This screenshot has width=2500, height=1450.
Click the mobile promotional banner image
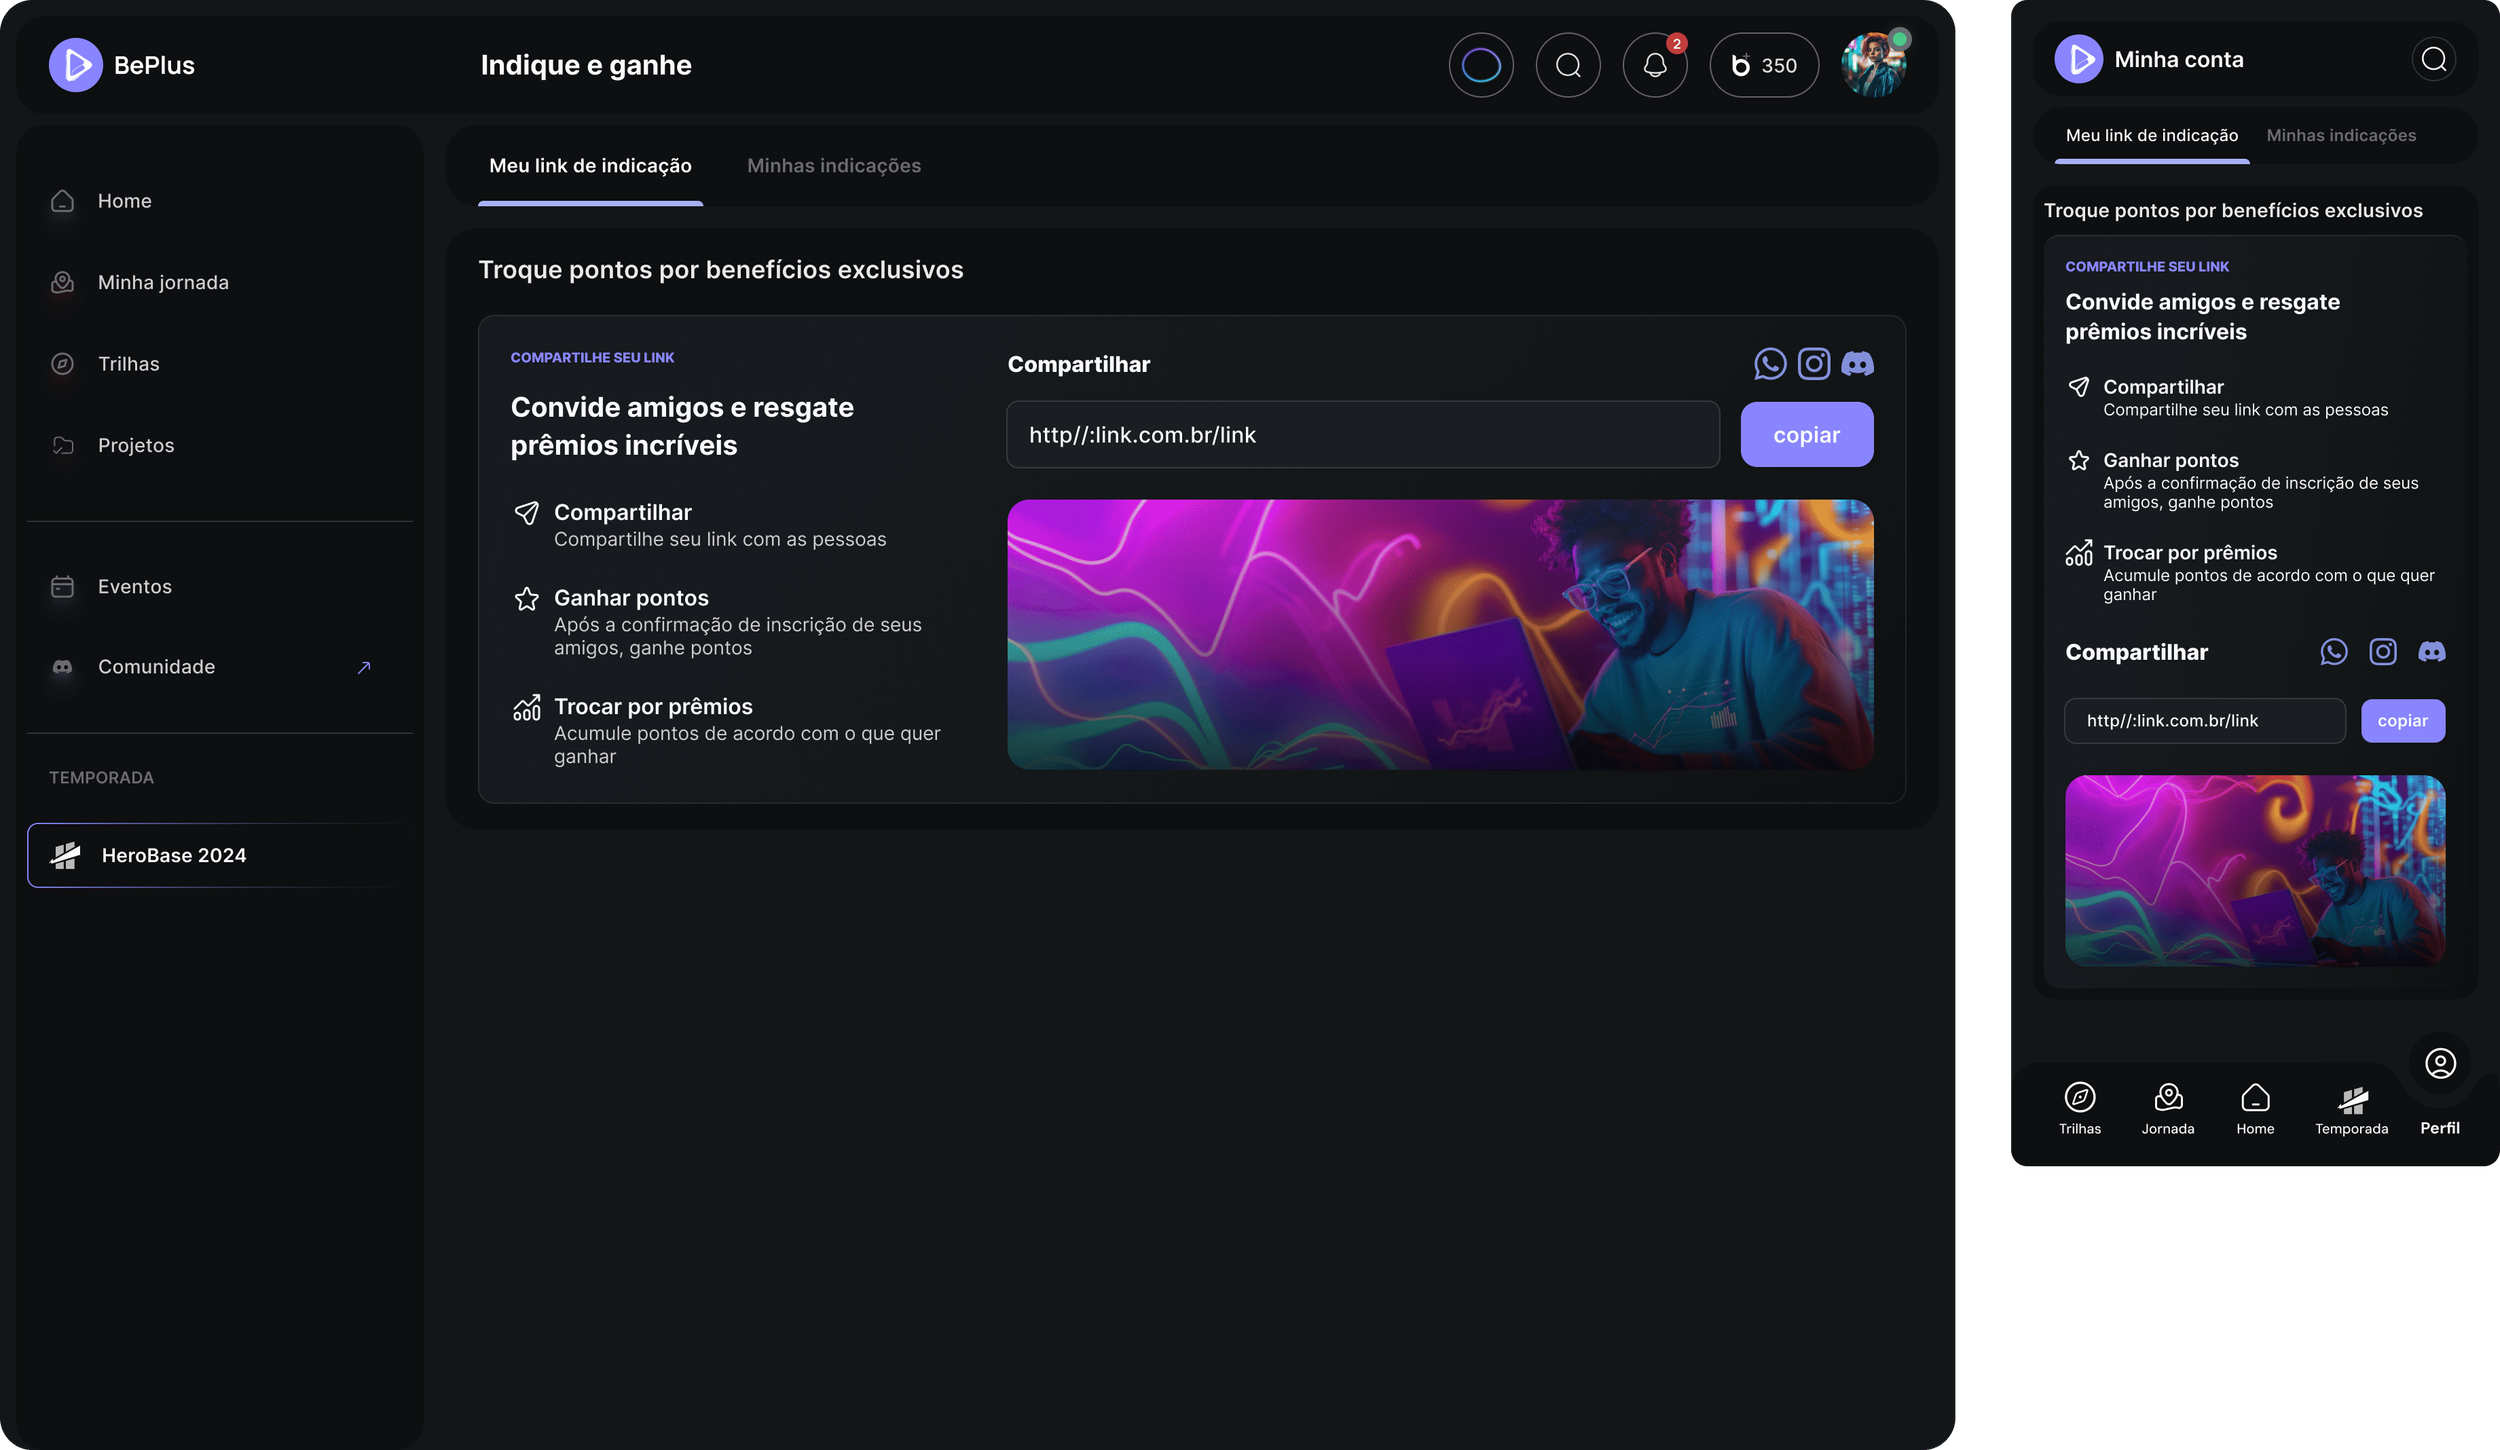pos(2255,870)
